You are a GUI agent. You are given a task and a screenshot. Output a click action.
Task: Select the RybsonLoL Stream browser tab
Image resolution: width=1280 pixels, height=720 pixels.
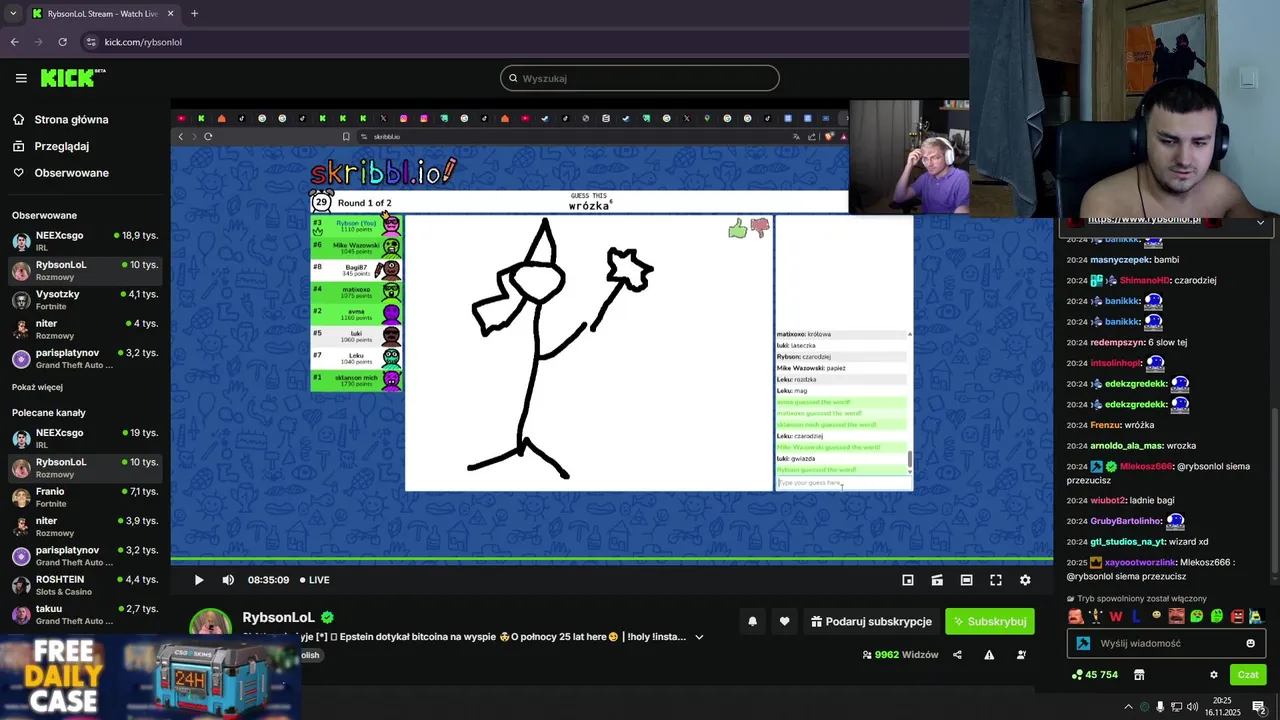pyautogui.click(x=103, y=14)
